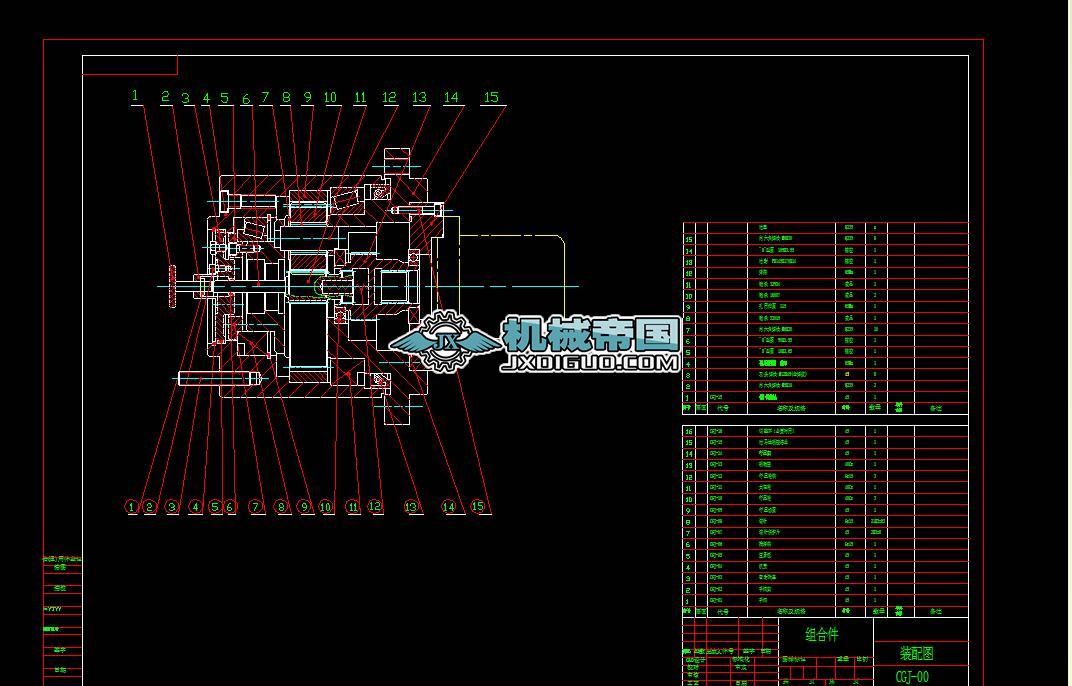Click circled balloon 1 at bottom
Viewport: 1072px width, 686px height.
(132, 507)
